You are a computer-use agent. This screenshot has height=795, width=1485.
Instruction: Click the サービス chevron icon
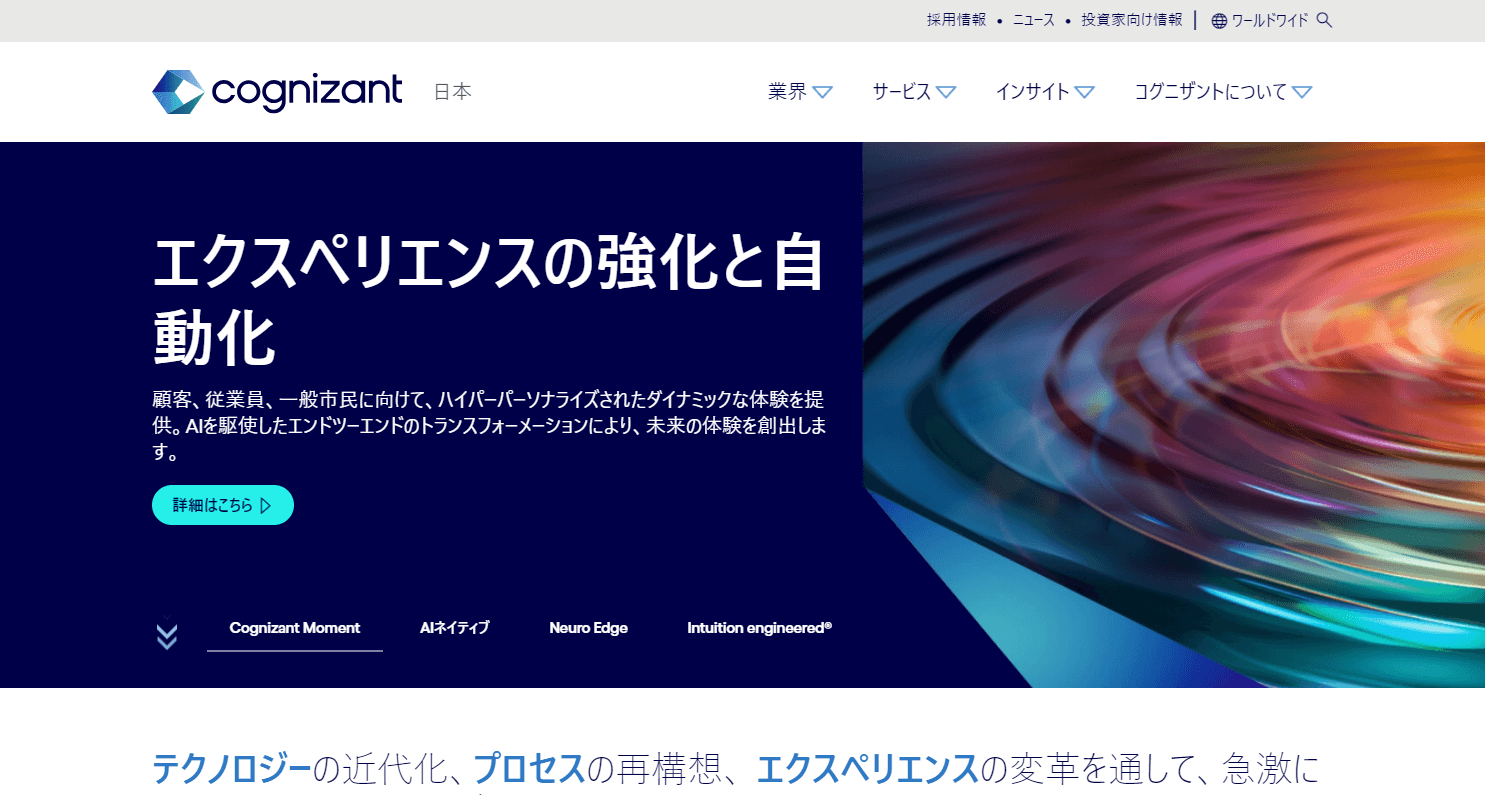[948, 91]
